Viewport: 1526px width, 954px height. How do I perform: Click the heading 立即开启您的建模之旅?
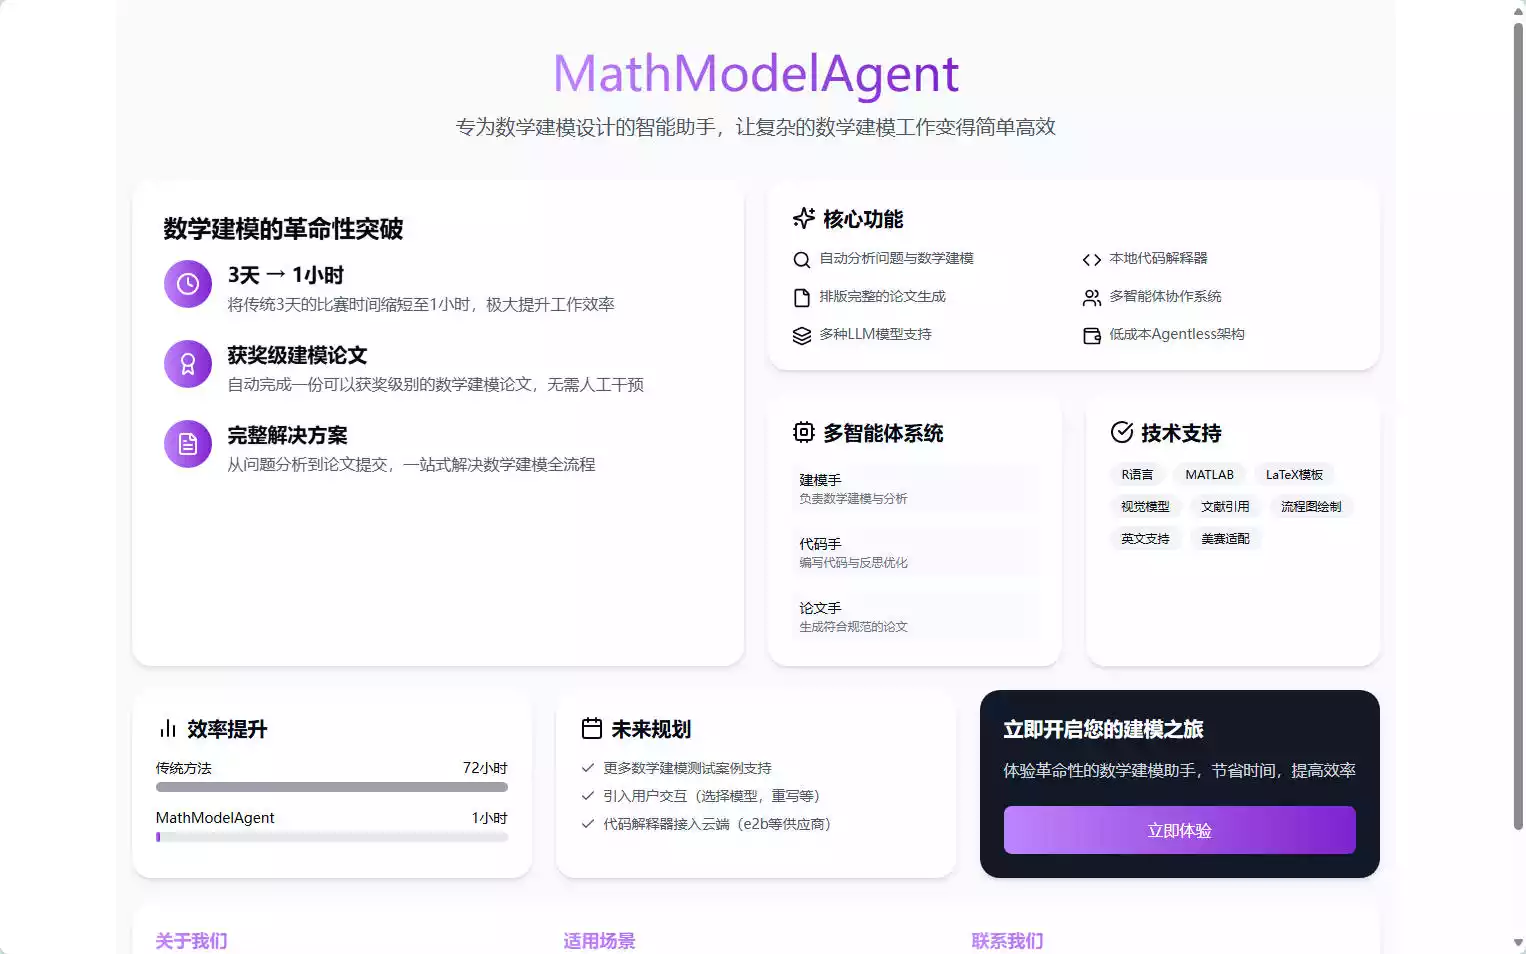point(1103,730)
